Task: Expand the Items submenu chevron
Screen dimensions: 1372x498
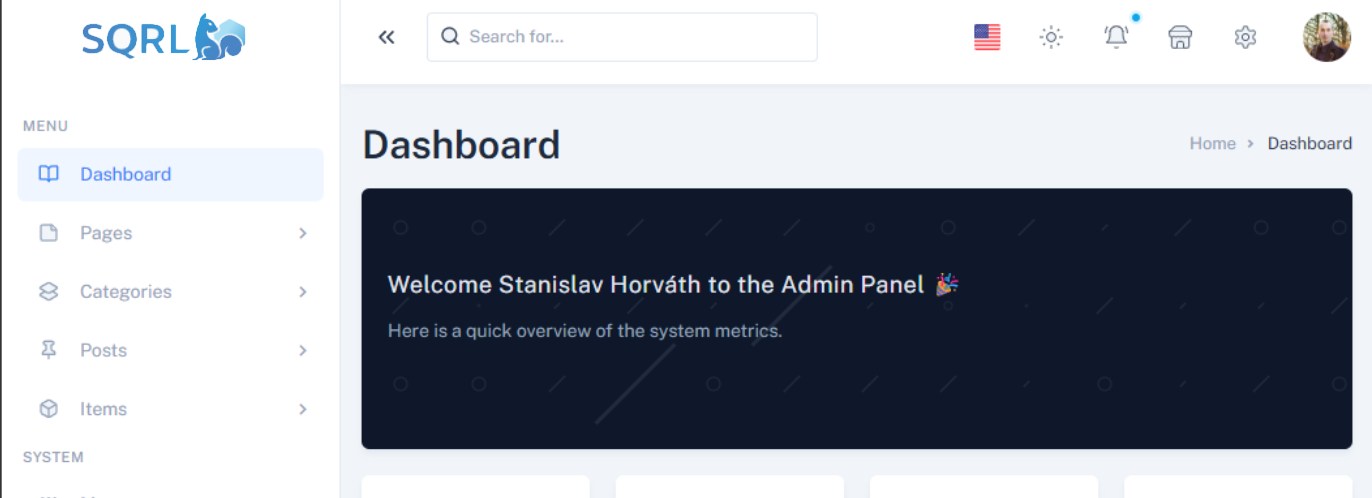Action: pyautogui.click(x=303, y=409)
